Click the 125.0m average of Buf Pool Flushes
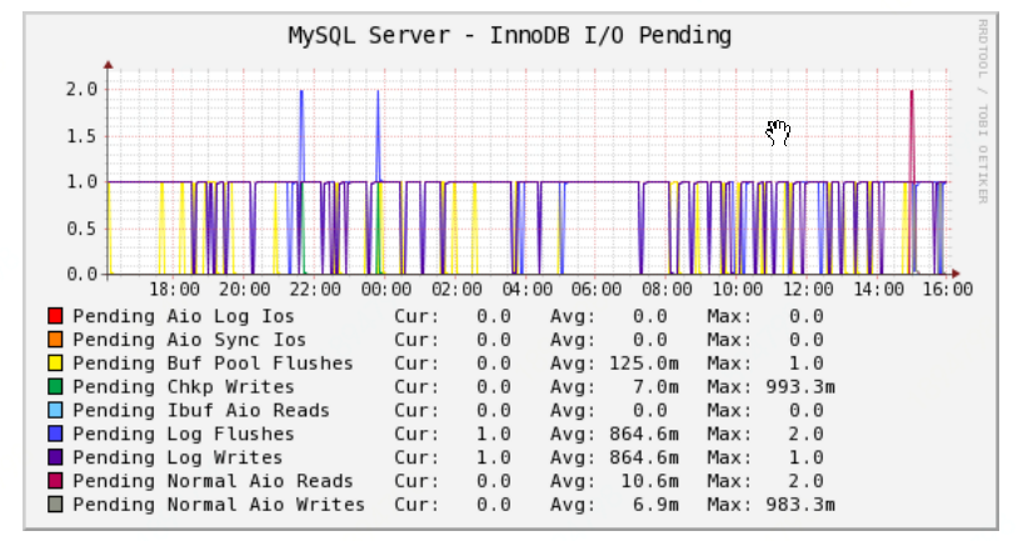 pyautogui.click(x=644, y=363)
